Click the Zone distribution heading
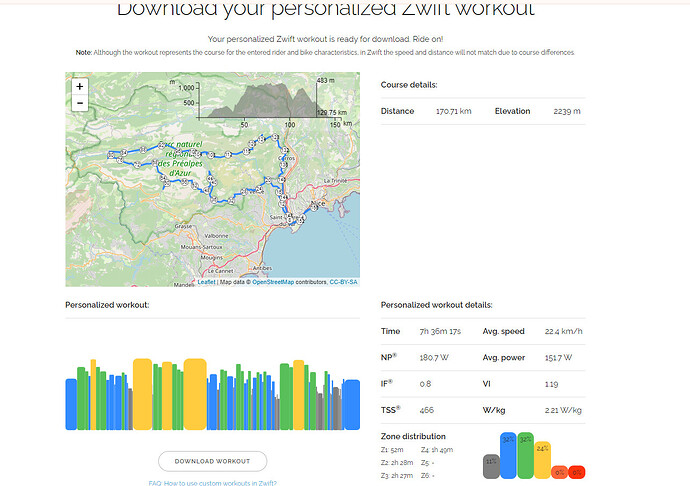This screenshot has height=486, width=690. click(413, 436)
